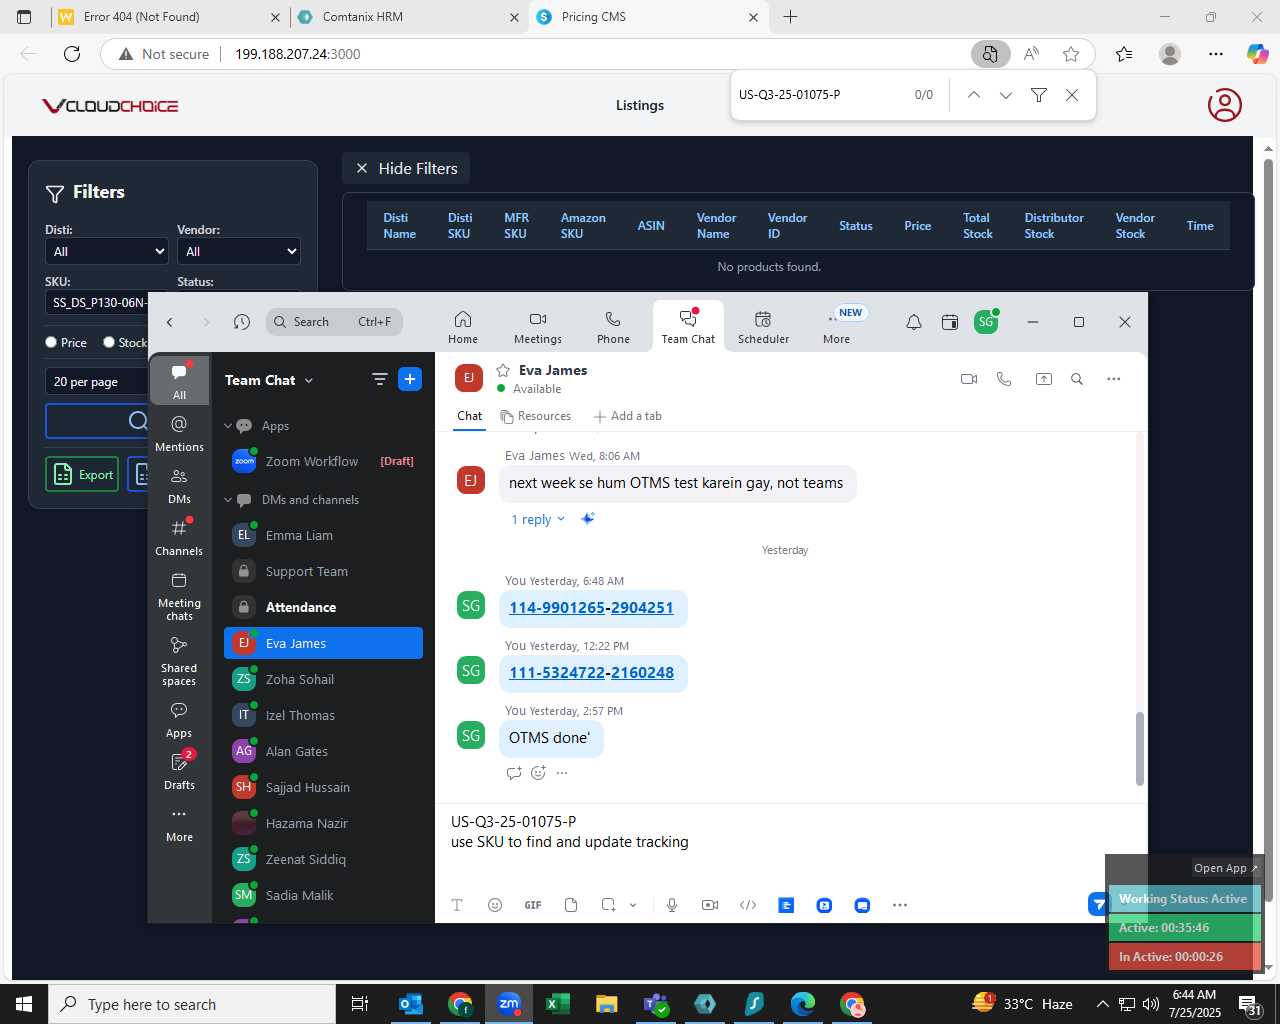Open Outlook from the Windows taskbar
The width and height of the screenshot is (1280, 1024).
411,1004
